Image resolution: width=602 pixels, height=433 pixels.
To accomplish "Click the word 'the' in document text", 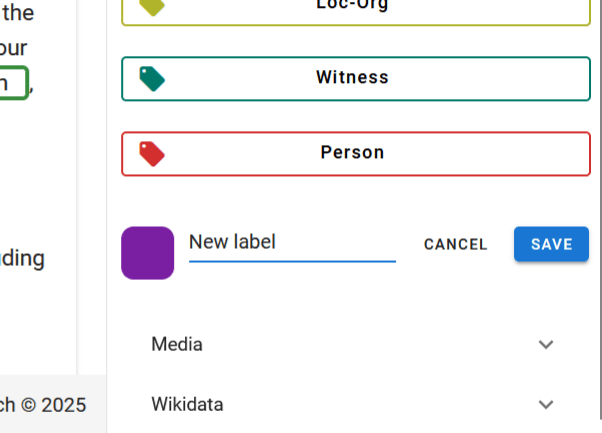I will click(x=19, y=13).
